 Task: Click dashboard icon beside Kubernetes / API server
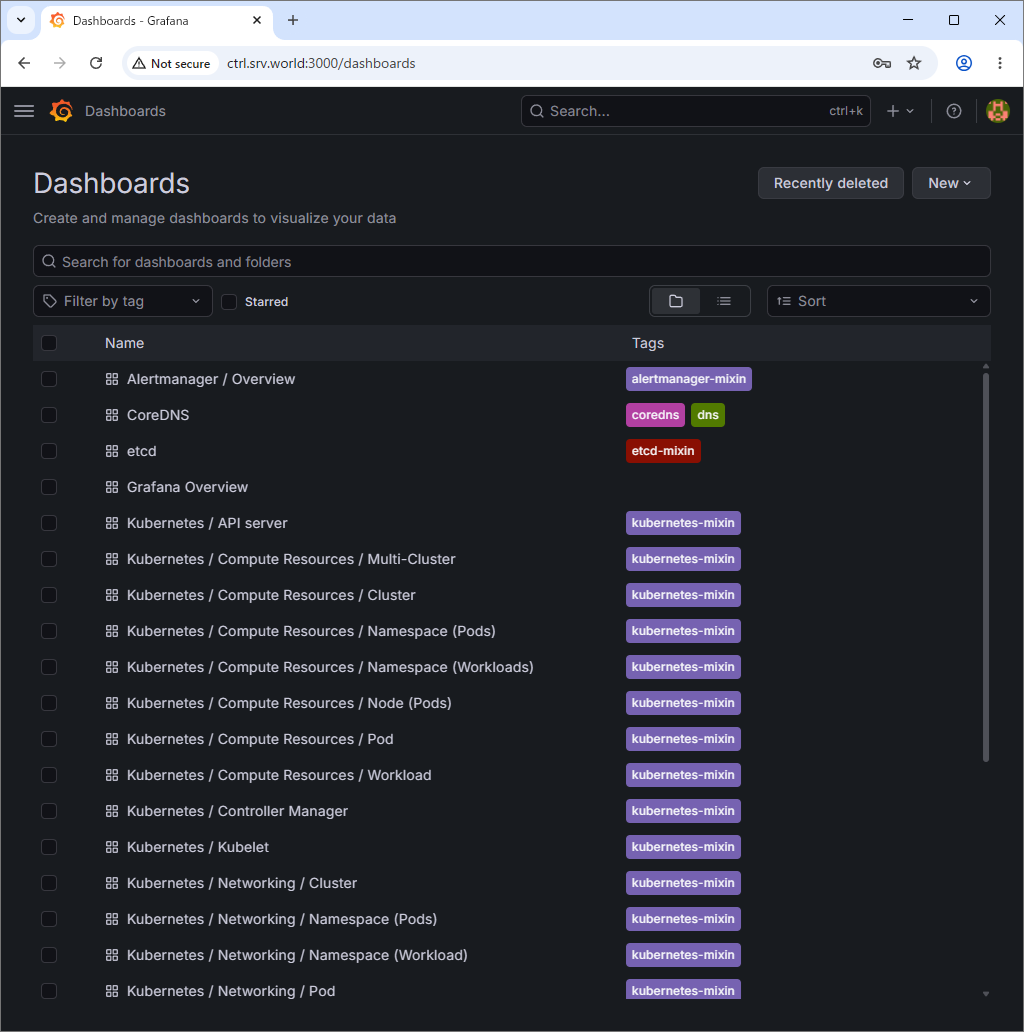112,523
